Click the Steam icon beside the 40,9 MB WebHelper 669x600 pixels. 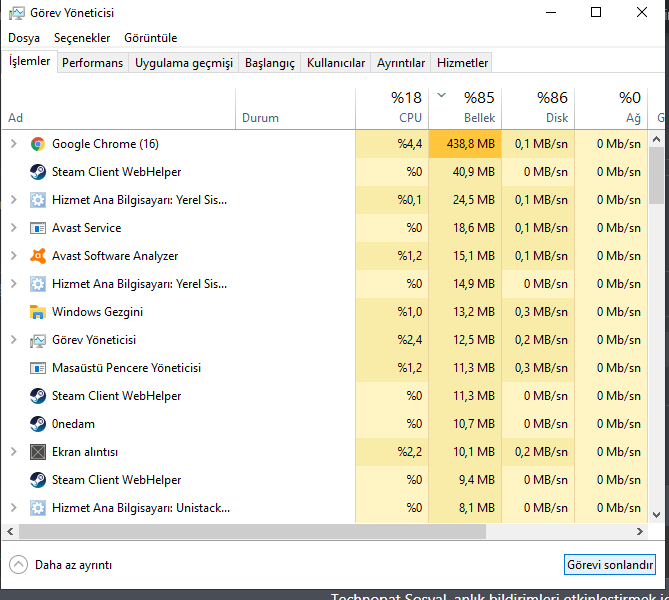(38, 172)
